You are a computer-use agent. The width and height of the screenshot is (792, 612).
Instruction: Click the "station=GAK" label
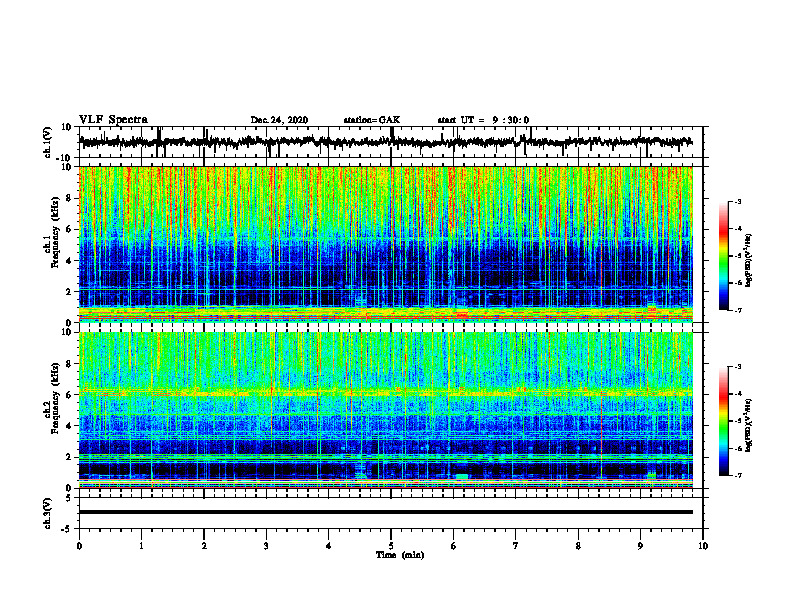coord(372,120)
